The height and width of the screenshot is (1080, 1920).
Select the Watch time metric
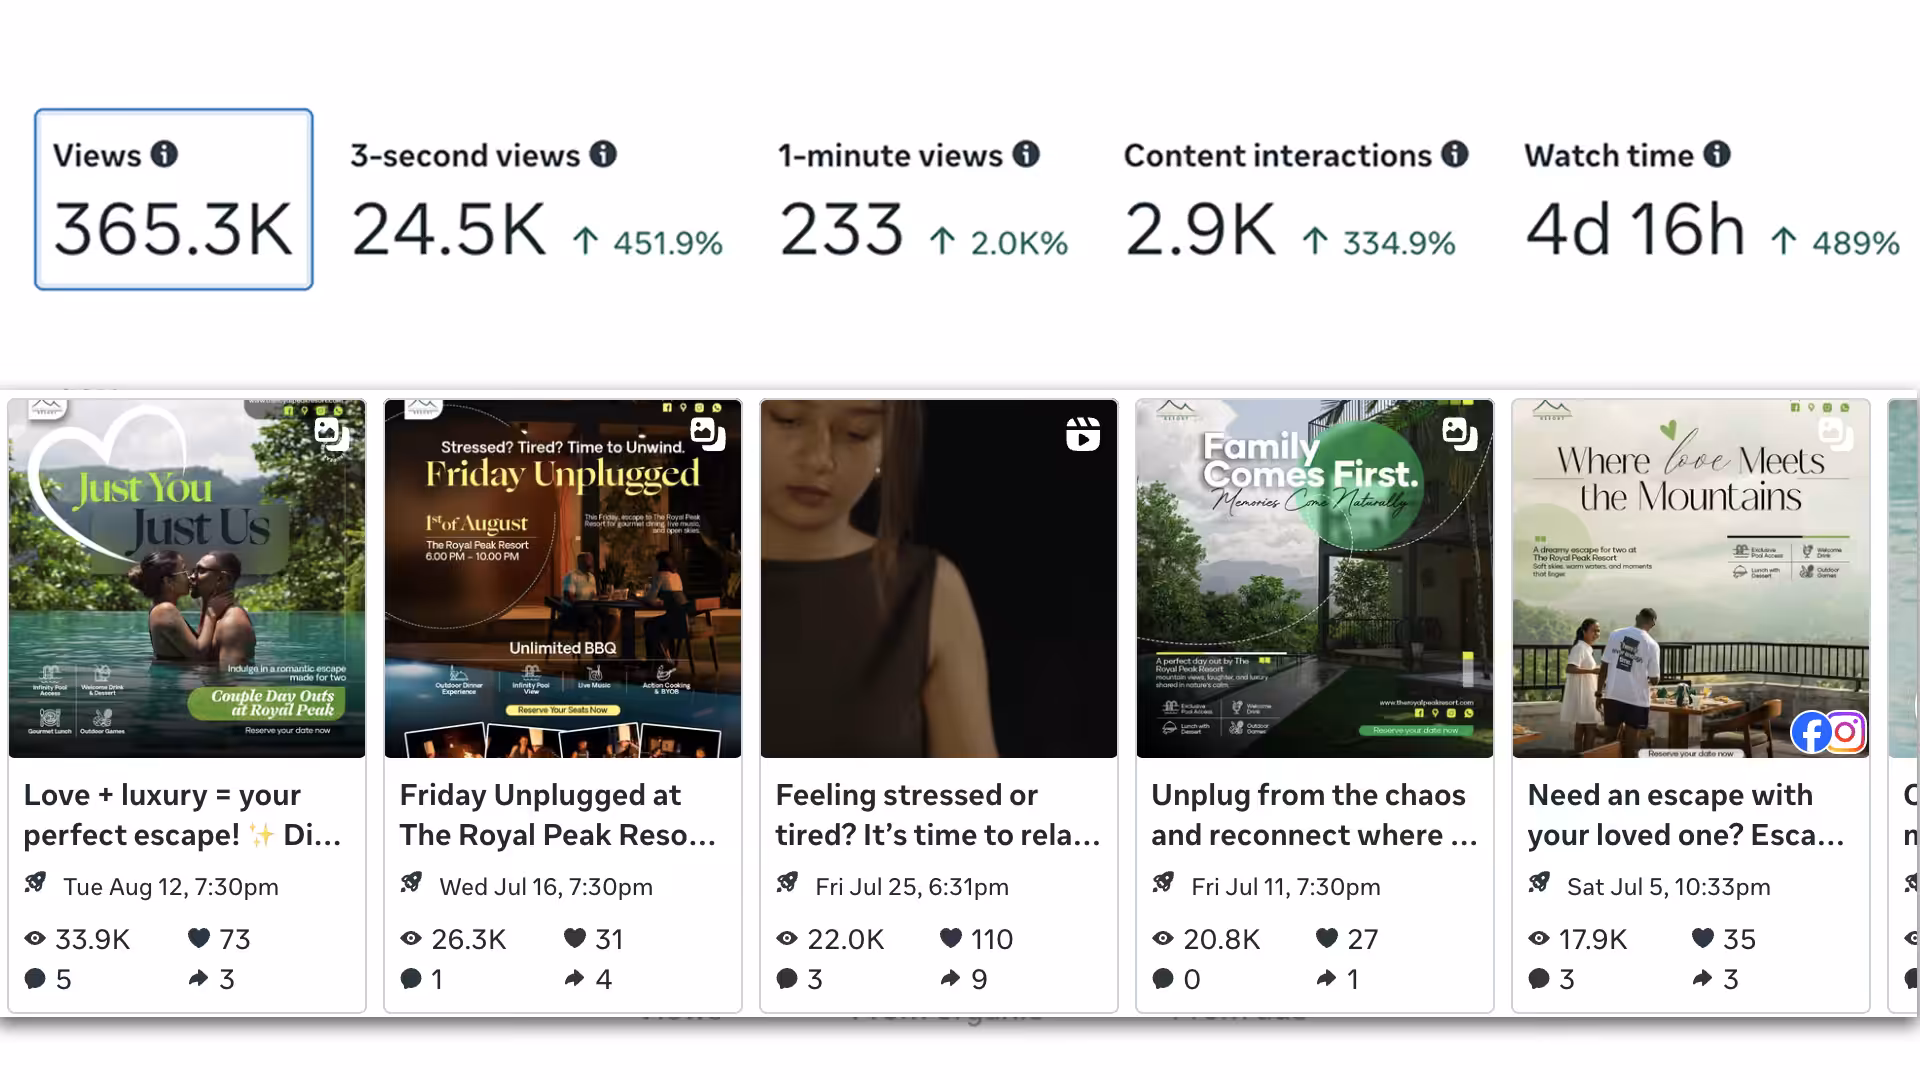pyautogui.click(x=1712, y=199)
